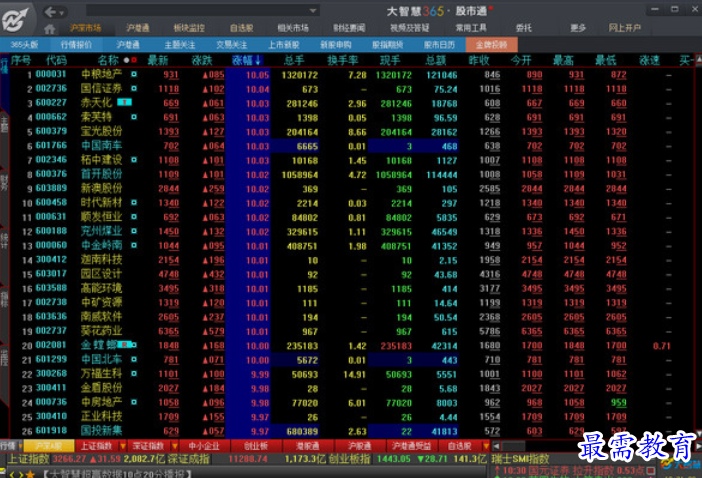Open the dropdown arrow next to 上证指数 tab

122,446
